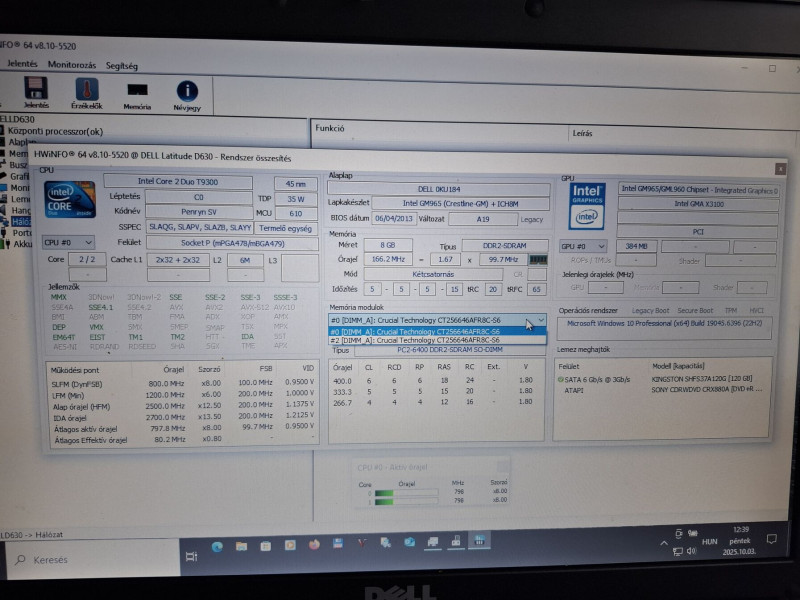Click the Intel Graphics logo
The height and width of the screenshot is (600, 800).
point(587,206)
